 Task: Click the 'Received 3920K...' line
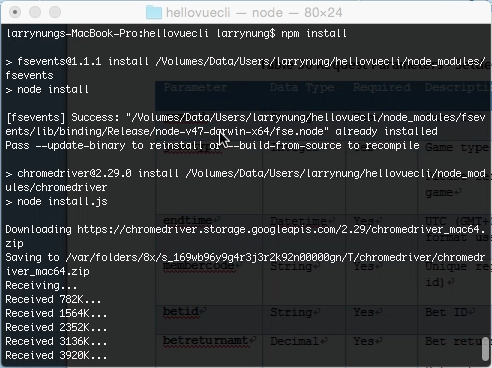[56, 356]
